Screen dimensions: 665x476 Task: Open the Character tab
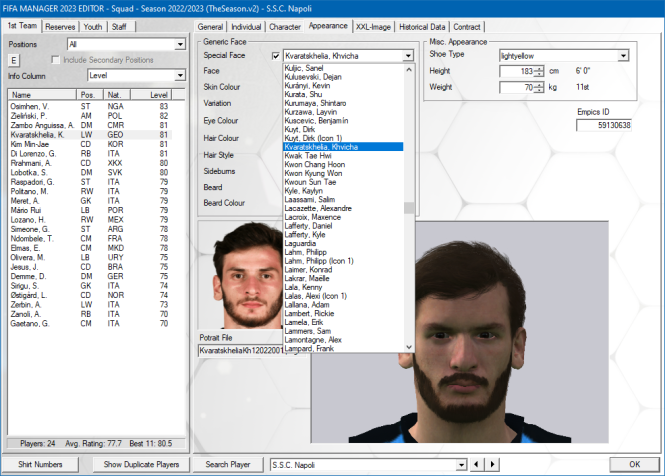coord(285,27)
